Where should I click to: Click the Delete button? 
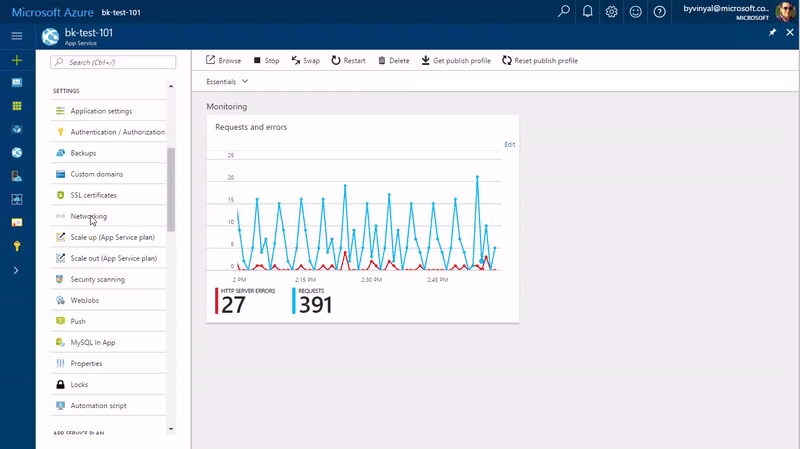click(393, 61)
